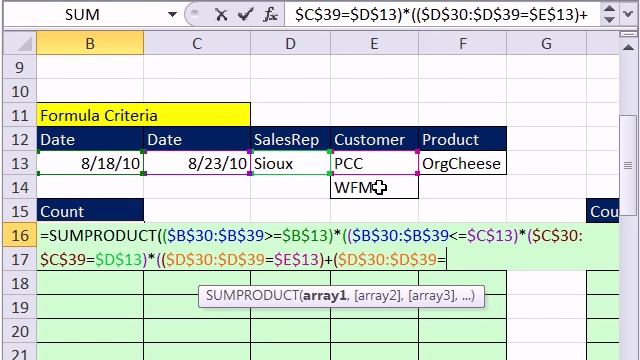Image resolution: width=640 pixels, height=360 pixels.
Task: Click inside the formula bar text
Action: pyautogui.click(x=441, y=15)
